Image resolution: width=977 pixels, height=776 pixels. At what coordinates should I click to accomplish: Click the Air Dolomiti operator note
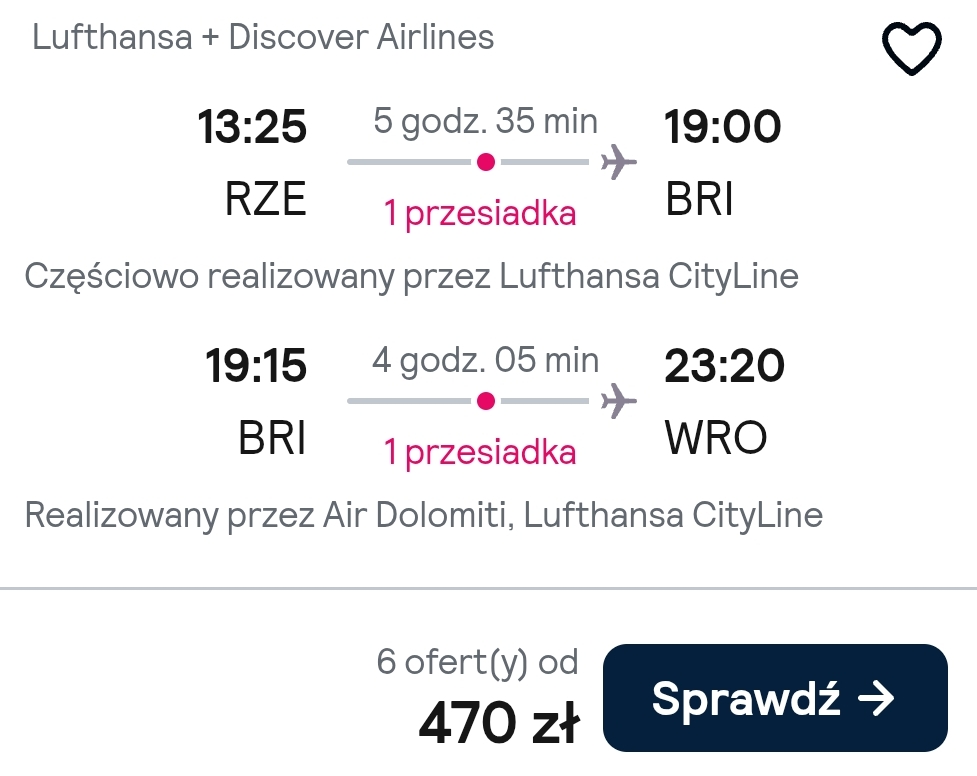coord(424,516)
